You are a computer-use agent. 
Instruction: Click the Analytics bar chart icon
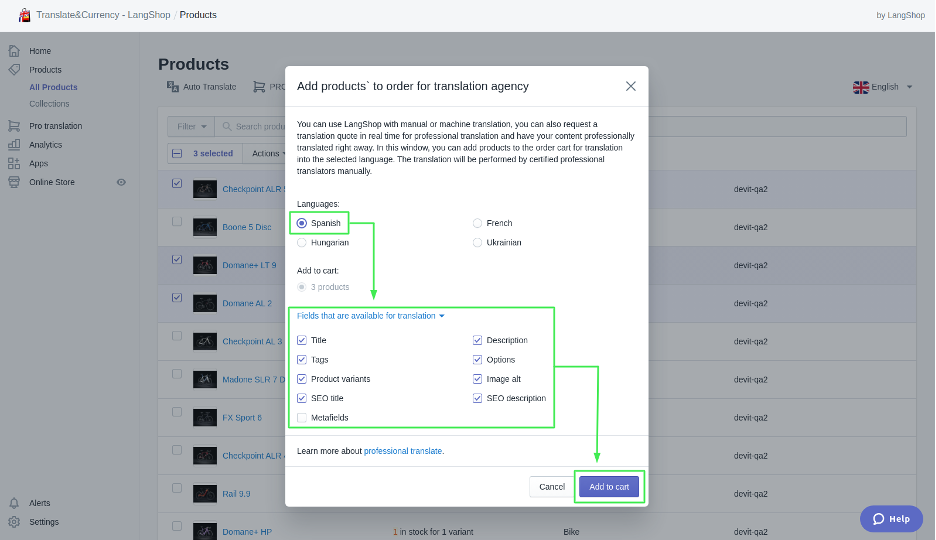click(x=14, y=144)
